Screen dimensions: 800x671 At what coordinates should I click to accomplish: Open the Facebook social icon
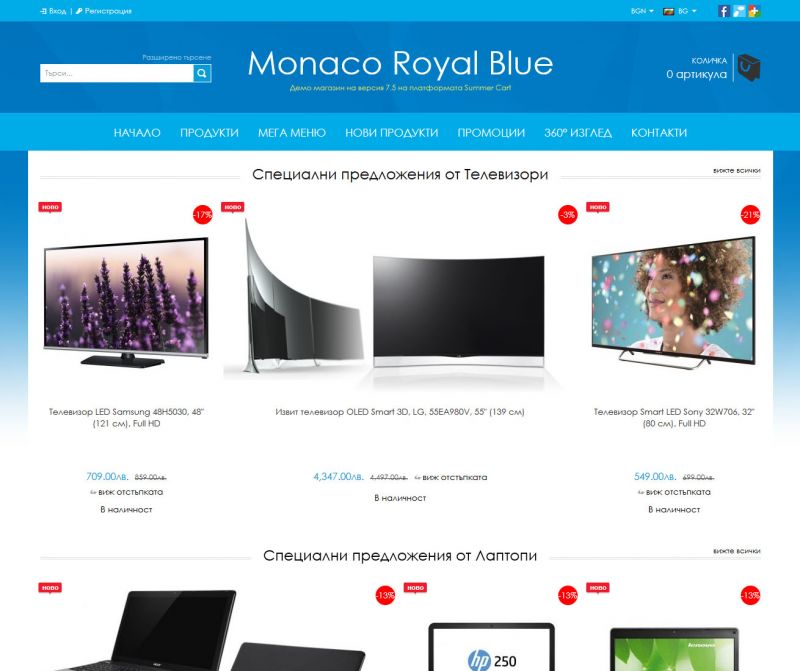723,11
